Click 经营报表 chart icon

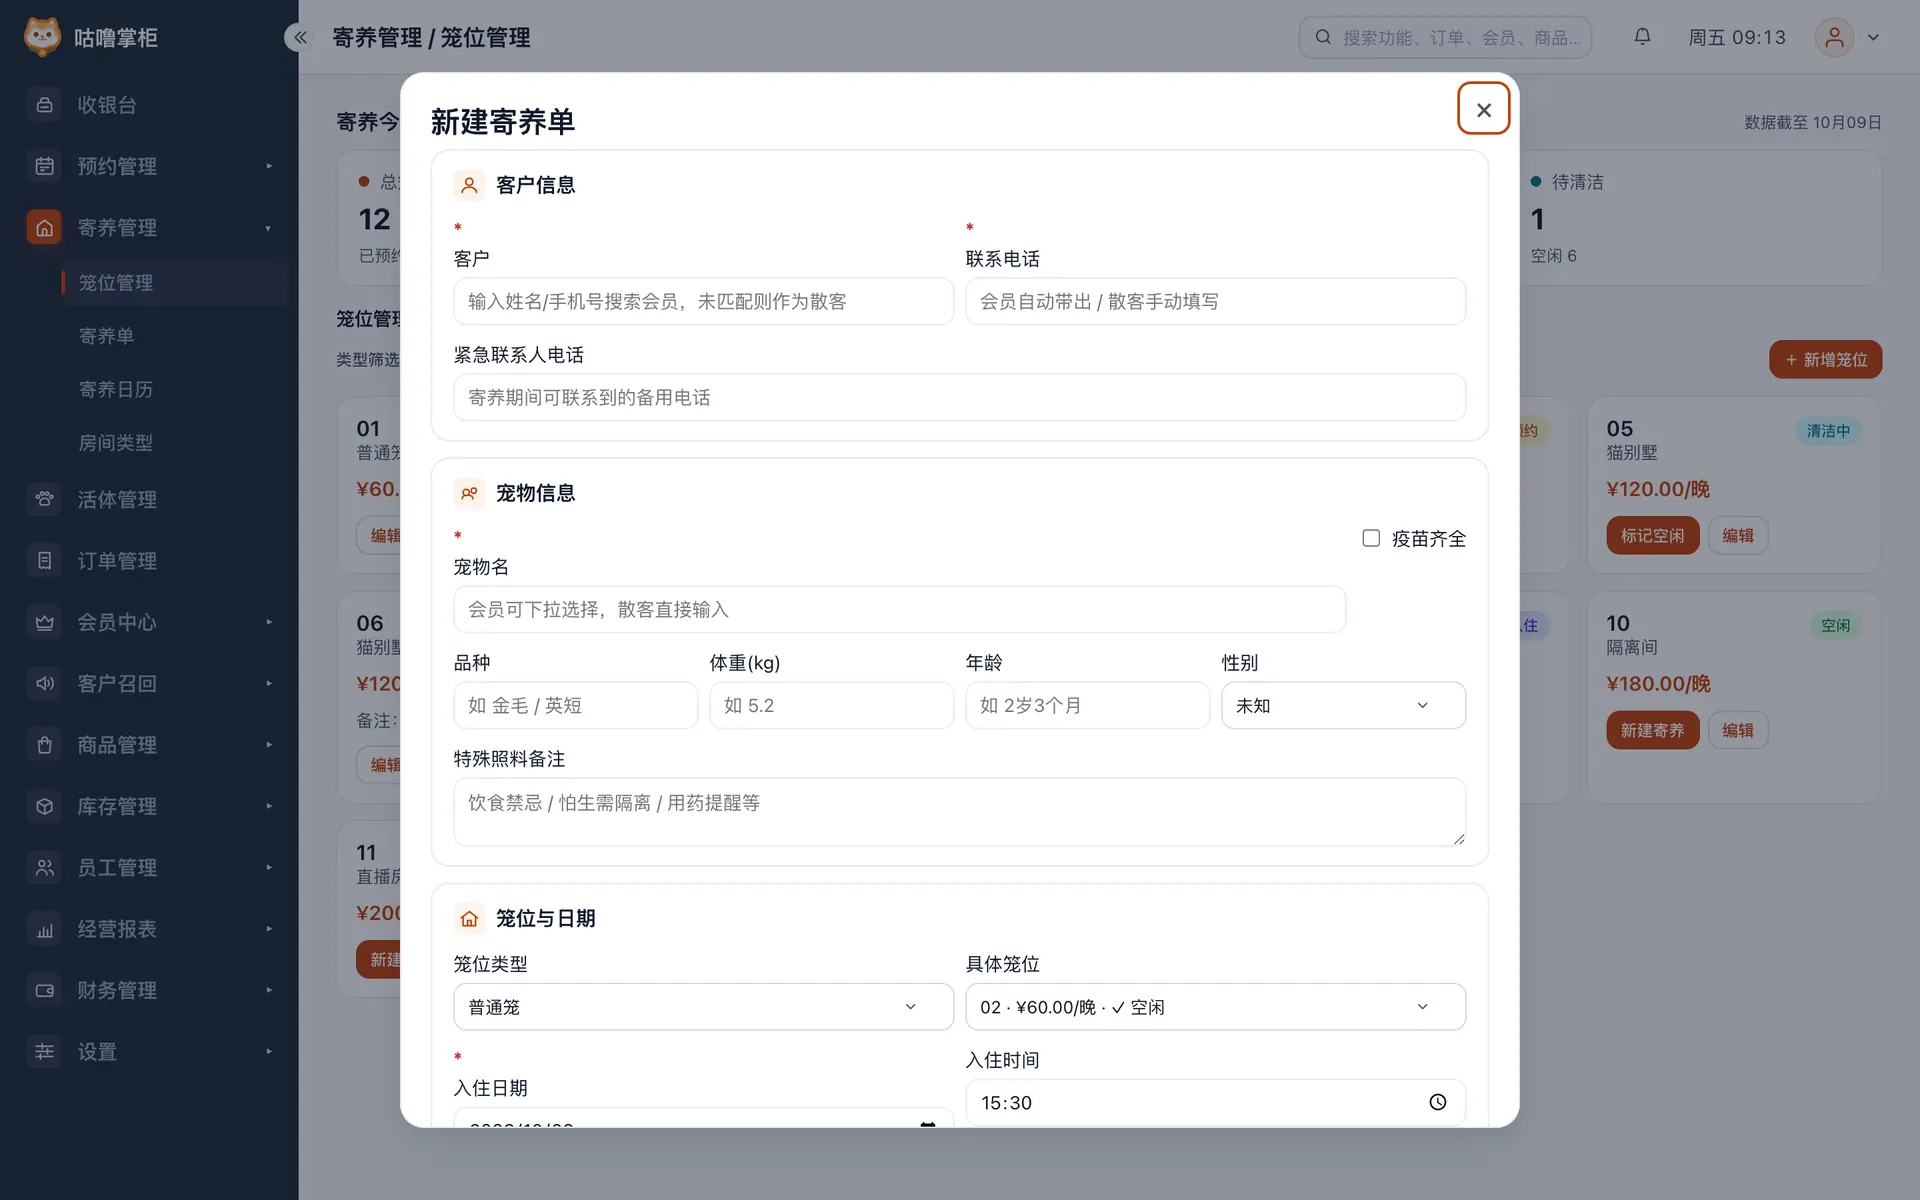point(44,929)
